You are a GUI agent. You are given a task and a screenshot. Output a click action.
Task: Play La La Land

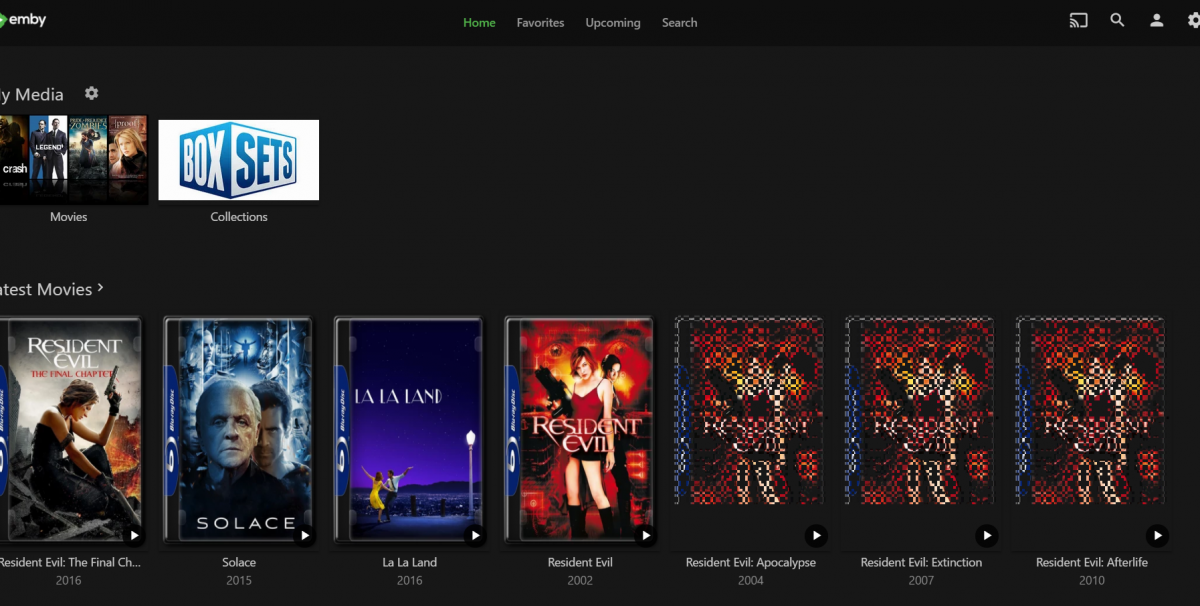coord(475,535)
